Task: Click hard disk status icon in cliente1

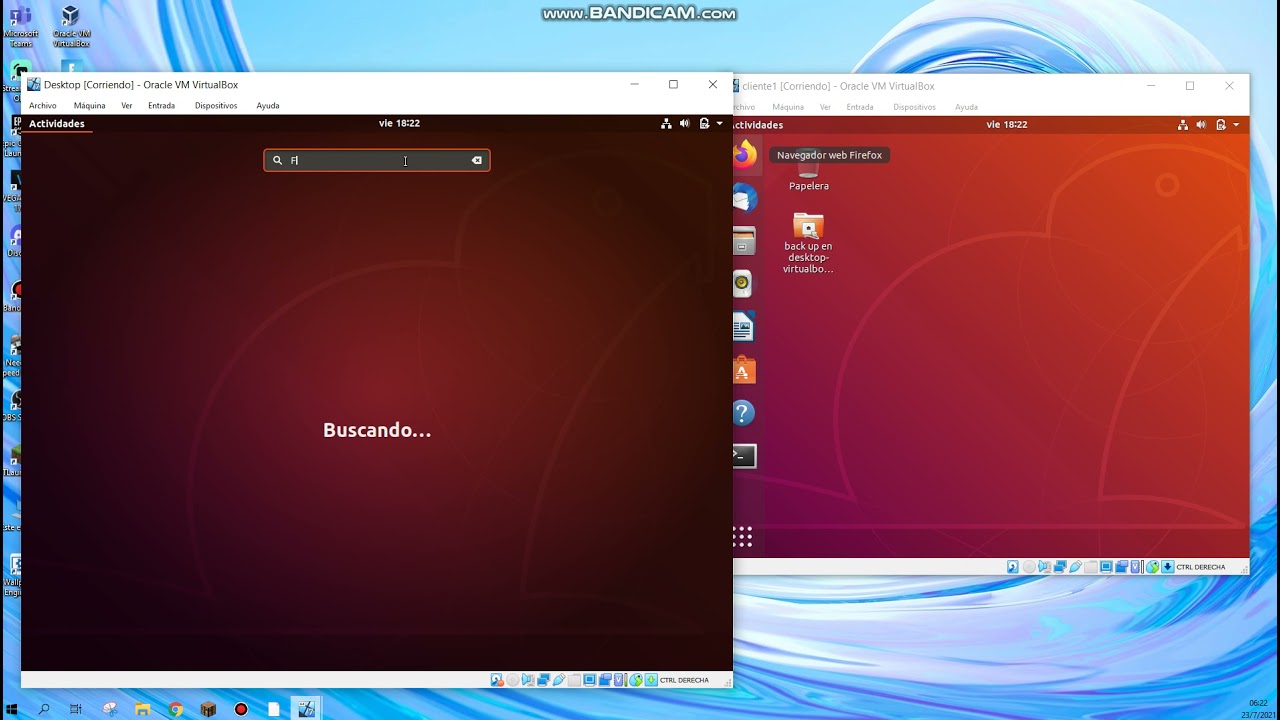Action: coord(1013,567)
